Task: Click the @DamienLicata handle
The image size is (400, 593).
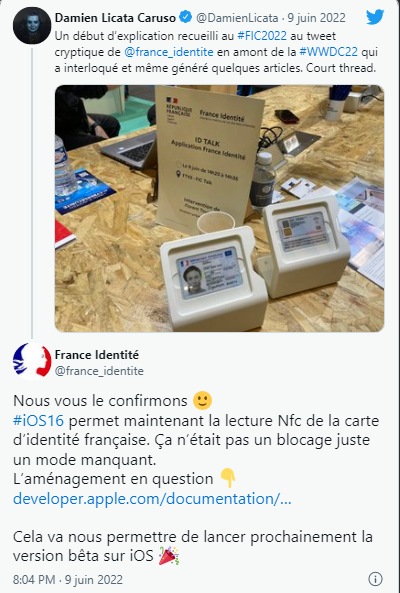Action: (236, 18)
